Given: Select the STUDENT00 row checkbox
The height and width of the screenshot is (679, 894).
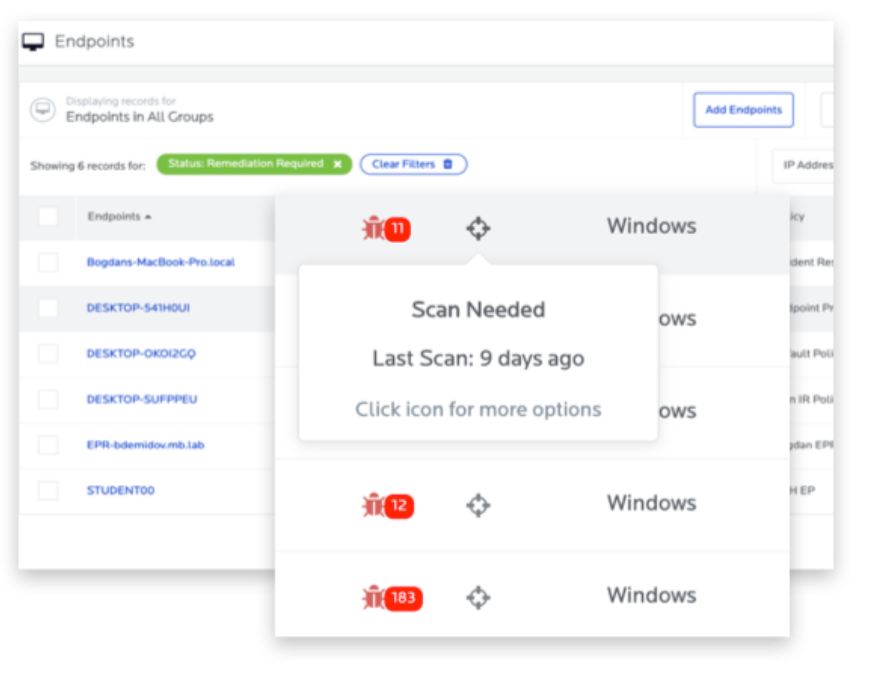Looking at the screenshot, I should (x=48, y=491).
